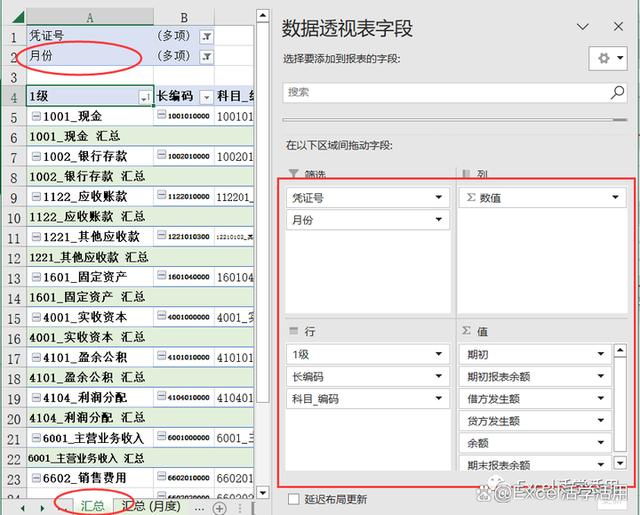Open the pivot field pane options chevron
The width and height of the screenshot is (640, 515).
coord(582,27)
